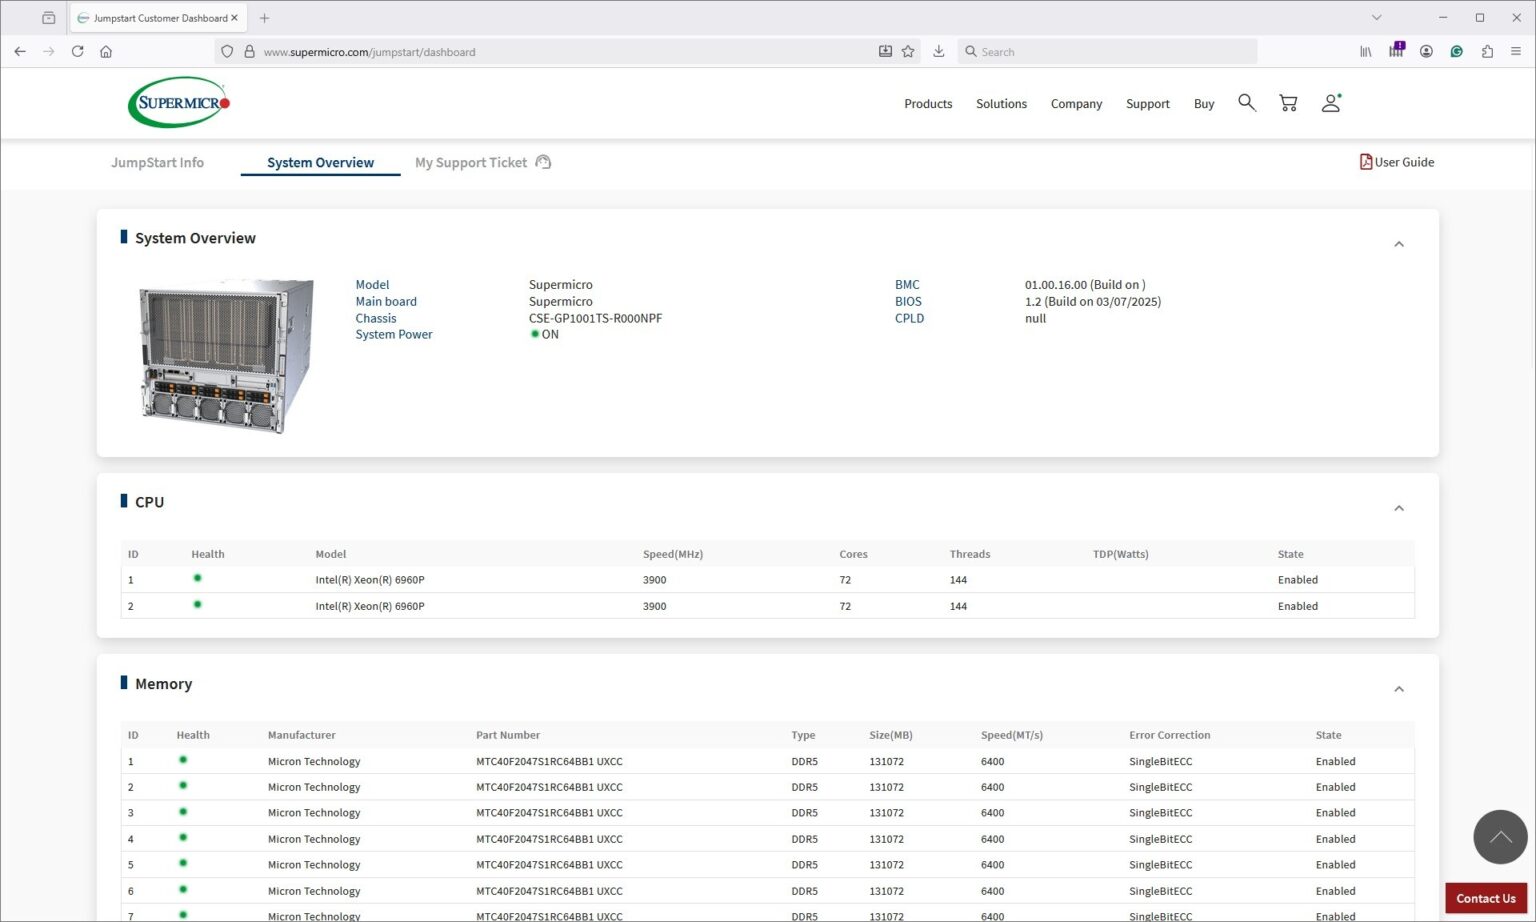This screenshot has width=1536, height=922.
Task: Click the browser Search input field
Action: pyautogui.click(x=1110, y=51)
